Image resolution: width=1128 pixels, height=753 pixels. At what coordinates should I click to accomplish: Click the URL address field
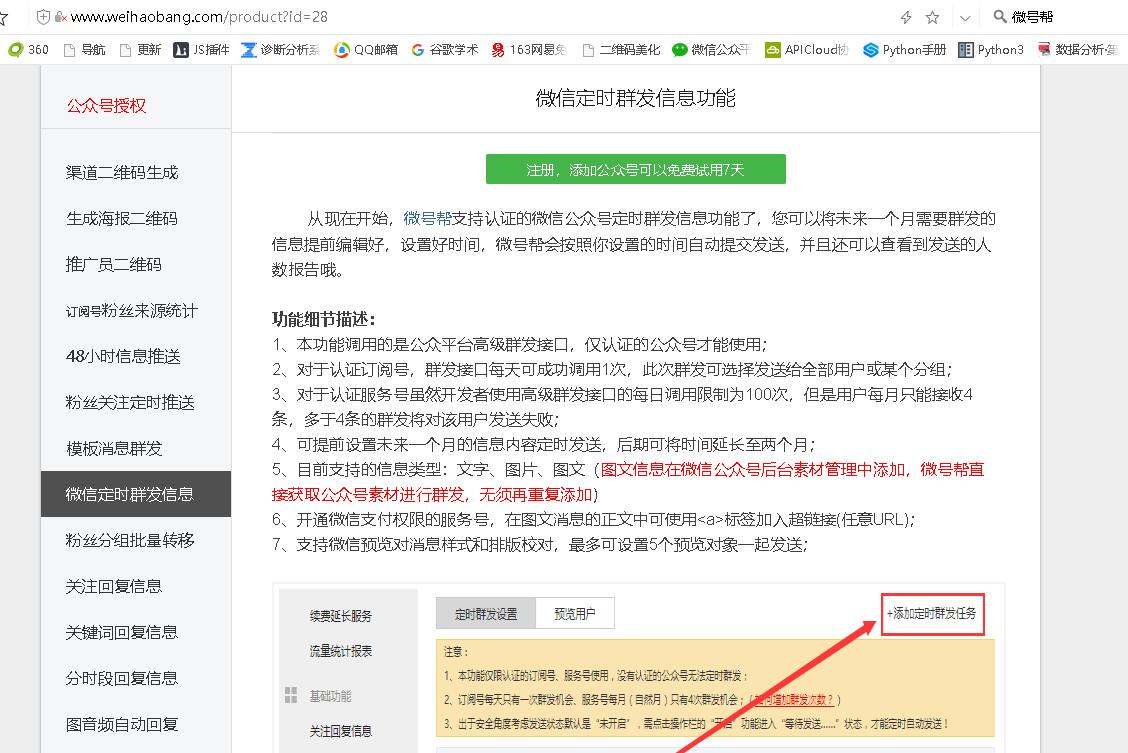coord(199,17)
